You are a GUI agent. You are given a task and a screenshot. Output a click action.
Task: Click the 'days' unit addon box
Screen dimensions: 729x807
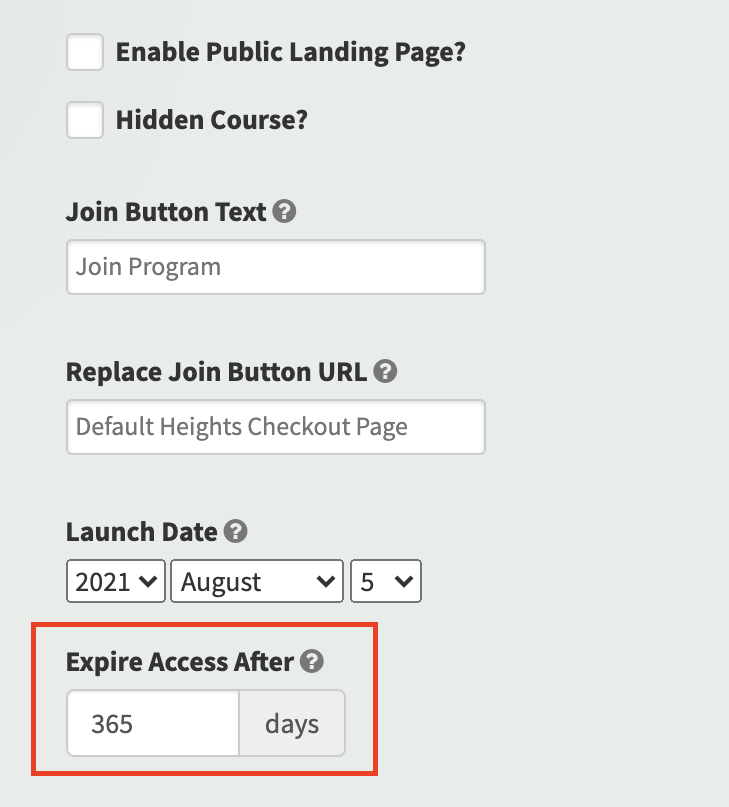click(292, 723)
